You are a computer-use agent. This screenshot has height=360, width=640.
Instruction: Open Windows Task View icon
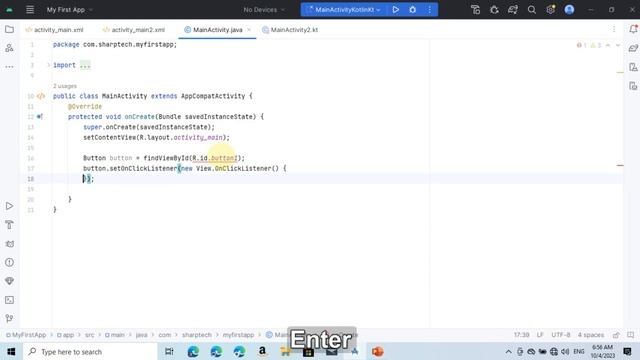169,351
